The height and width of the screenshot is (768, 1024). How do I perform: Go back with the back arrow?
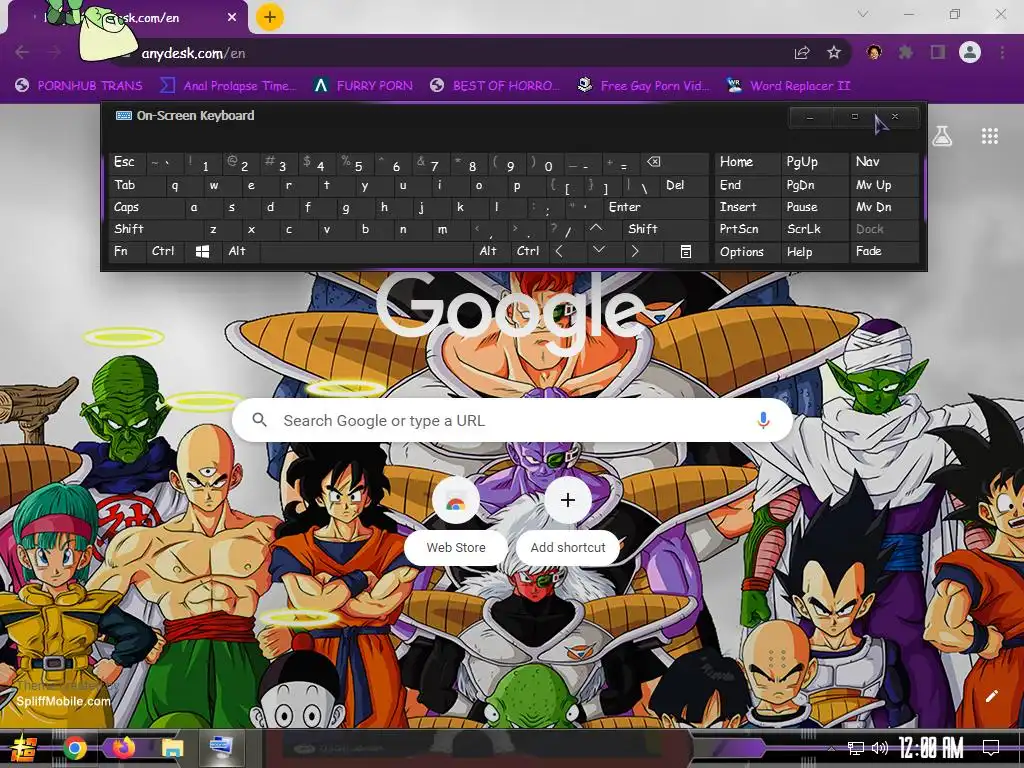(x=22, y=53)
